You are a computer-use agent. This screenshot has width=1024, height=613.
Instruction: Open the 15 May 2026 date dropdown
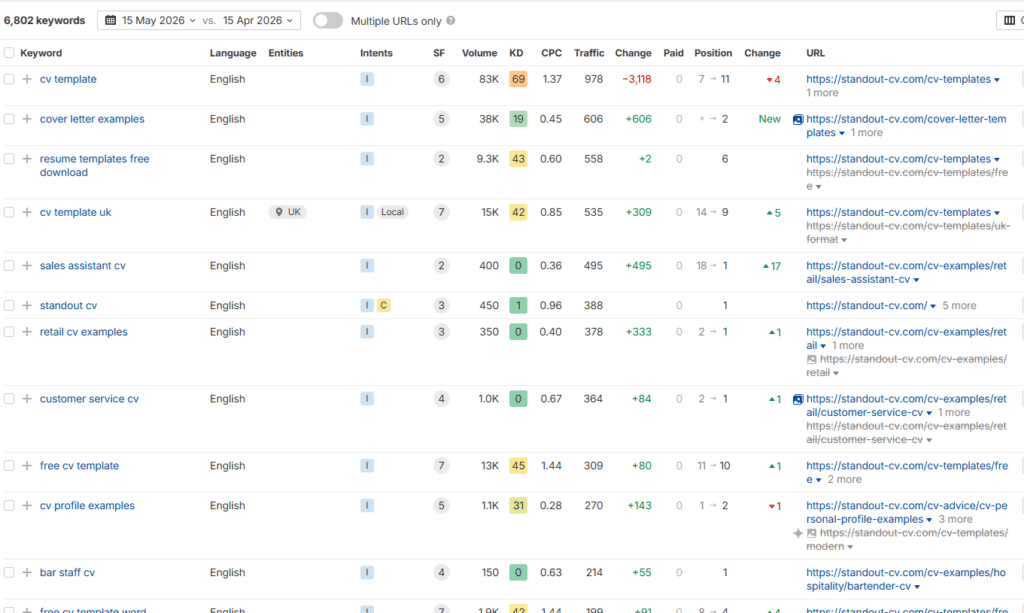coord(159,20)
